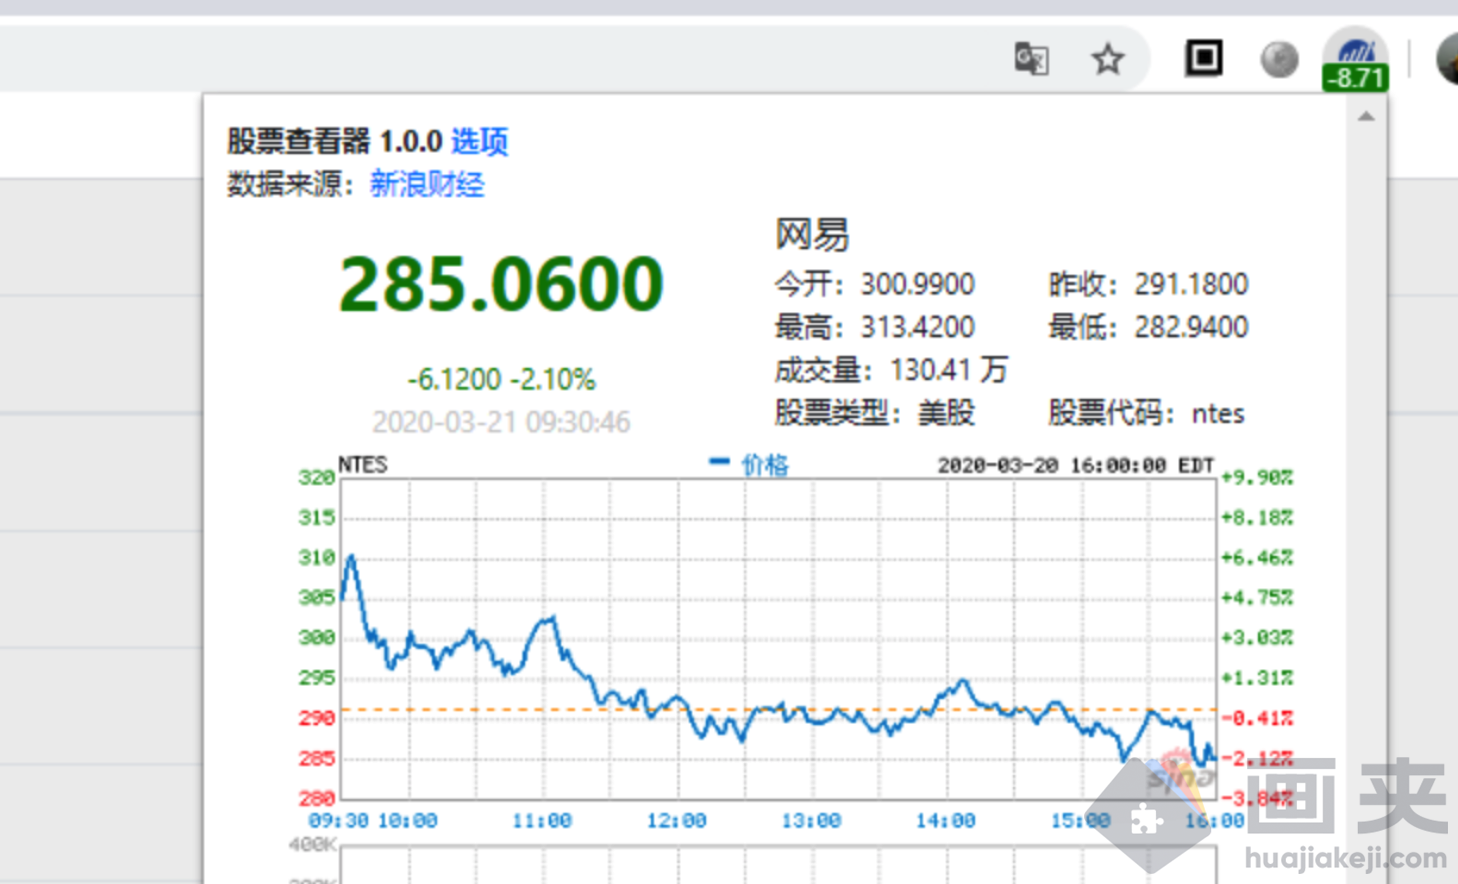
Task: Click the translate page icon in address bar
Action: coord(1031,59)
